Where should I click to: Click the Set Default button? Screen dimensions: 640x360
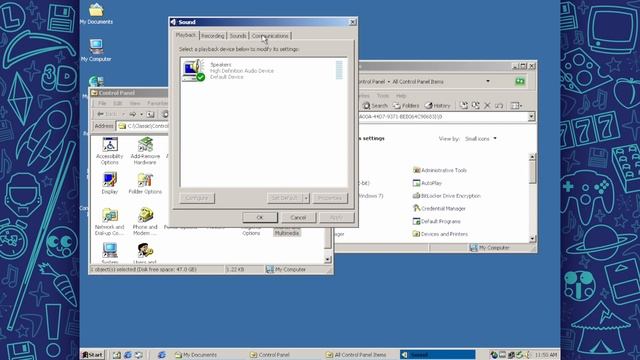(284, 198)
